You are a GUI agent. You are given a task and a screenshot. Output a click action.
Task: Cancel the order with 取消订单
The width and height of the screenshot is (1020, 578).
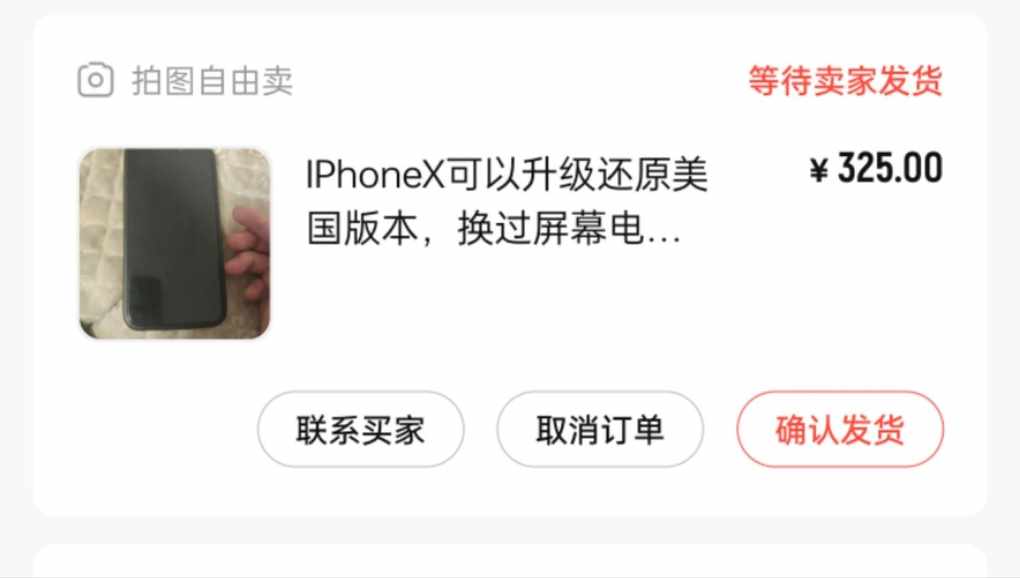[x=600, y=429]
